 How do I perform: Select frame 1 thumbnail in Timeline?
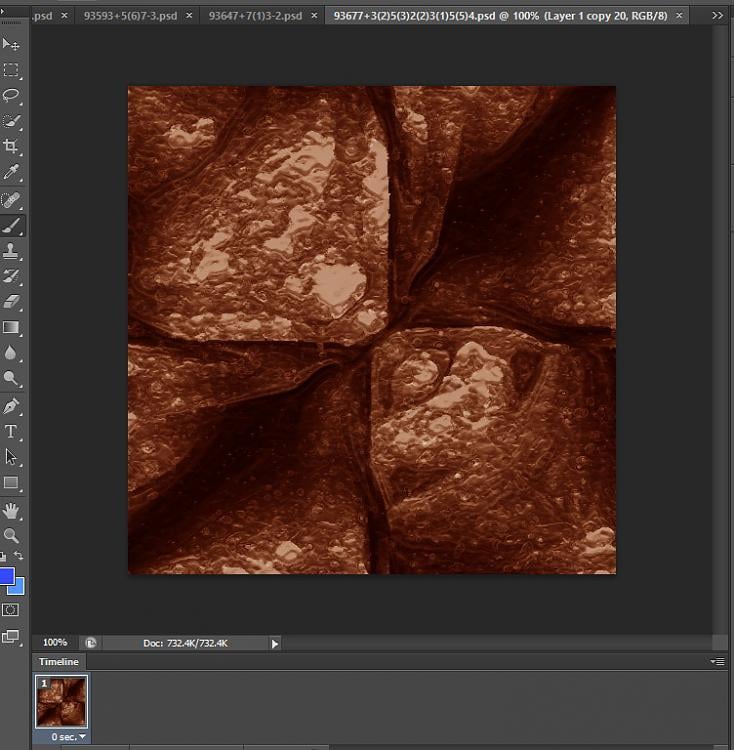coord(62,702)
